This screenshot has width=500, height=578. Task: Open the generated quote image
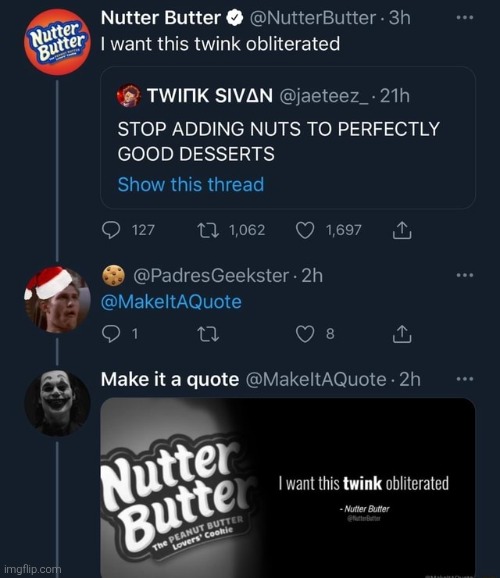click(x=288, y=487)
